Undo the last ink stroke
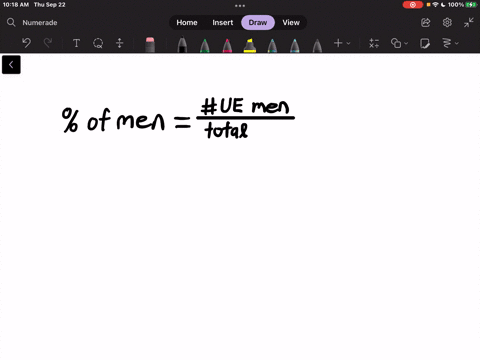This screenshot has height=360, width=480. coord(26,43)
